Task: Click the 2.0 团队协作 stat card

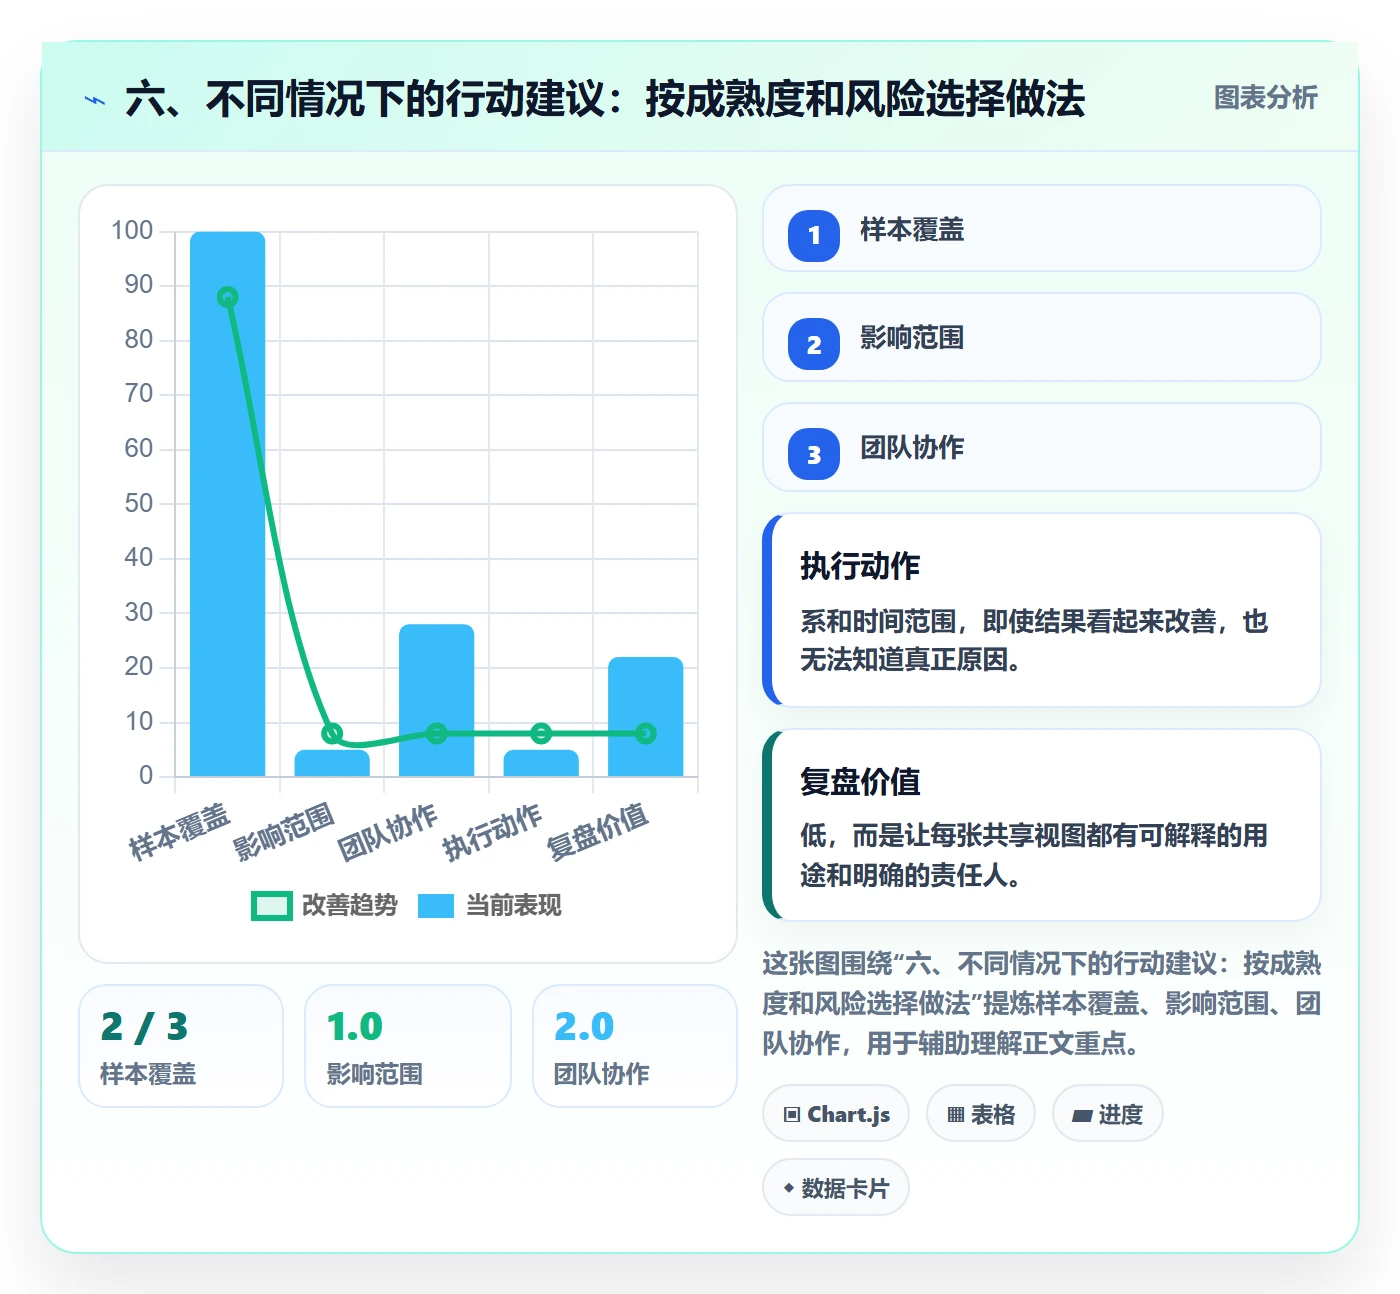Action: click(635, 1046)
